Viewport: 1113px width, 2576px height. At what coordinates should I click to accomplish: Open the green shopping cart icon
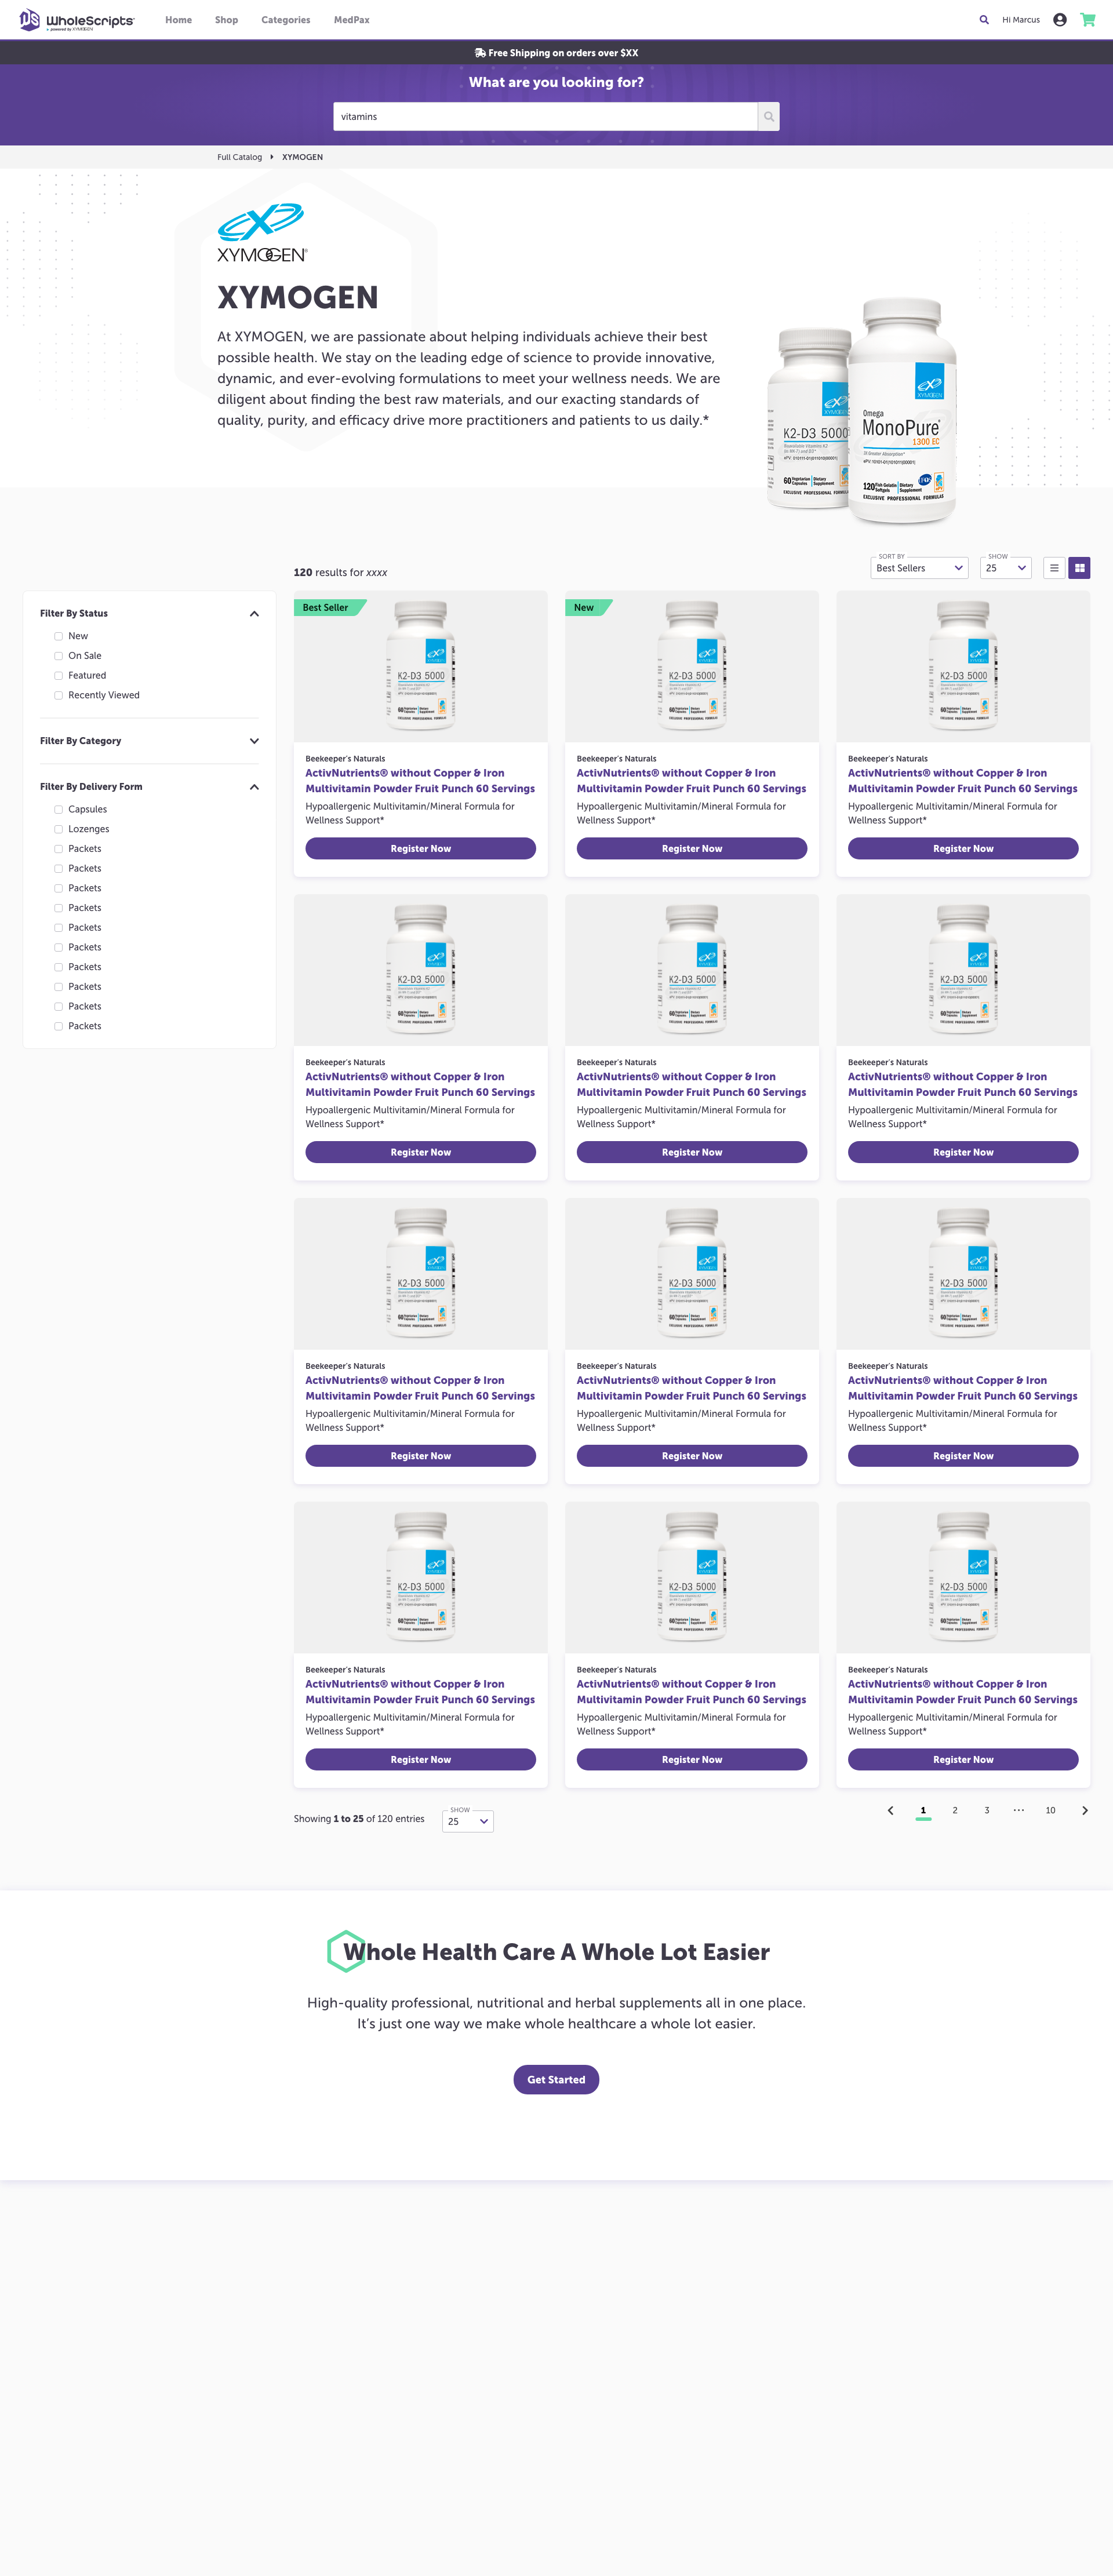(1088, 20)
